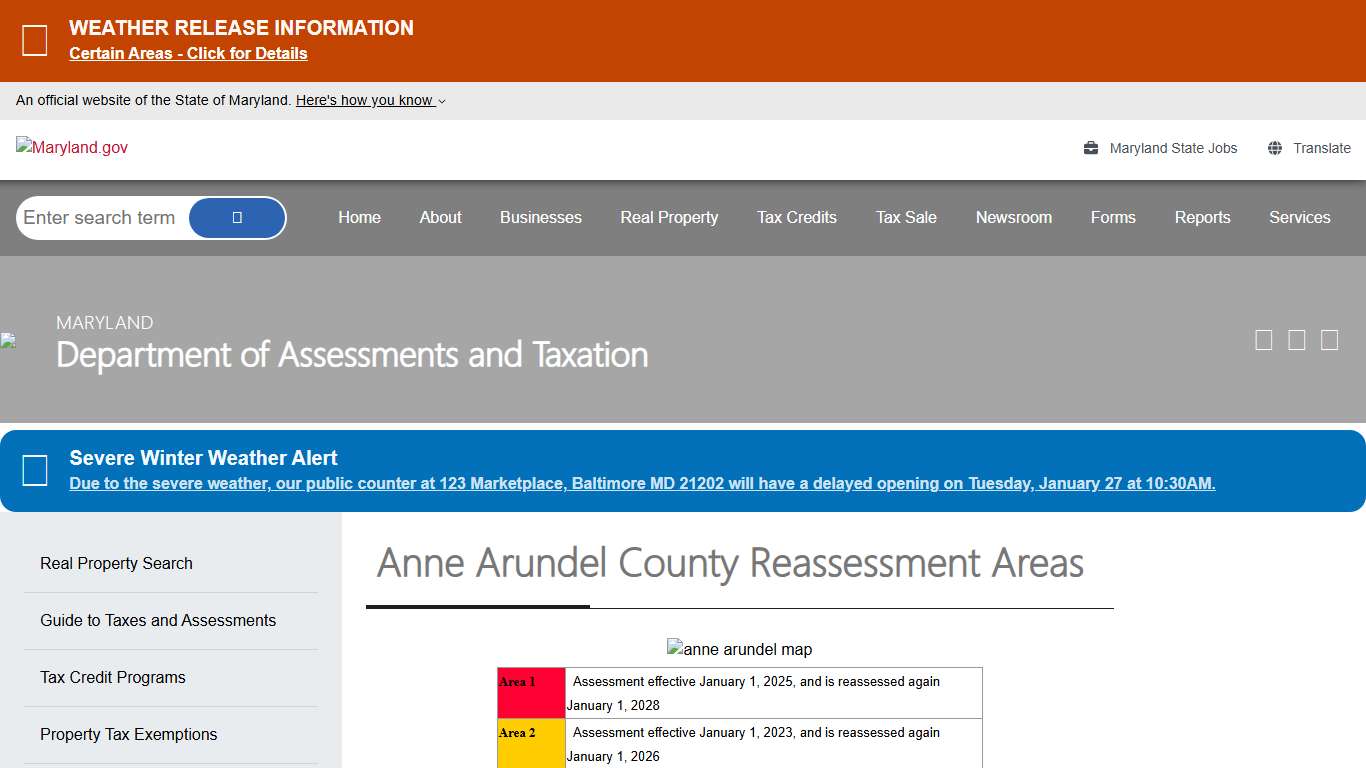This screenshot has width=1366, height=768.
Task: Click the delayed opening announcement link
Action: pyautogui.click(x=642, y=483)
